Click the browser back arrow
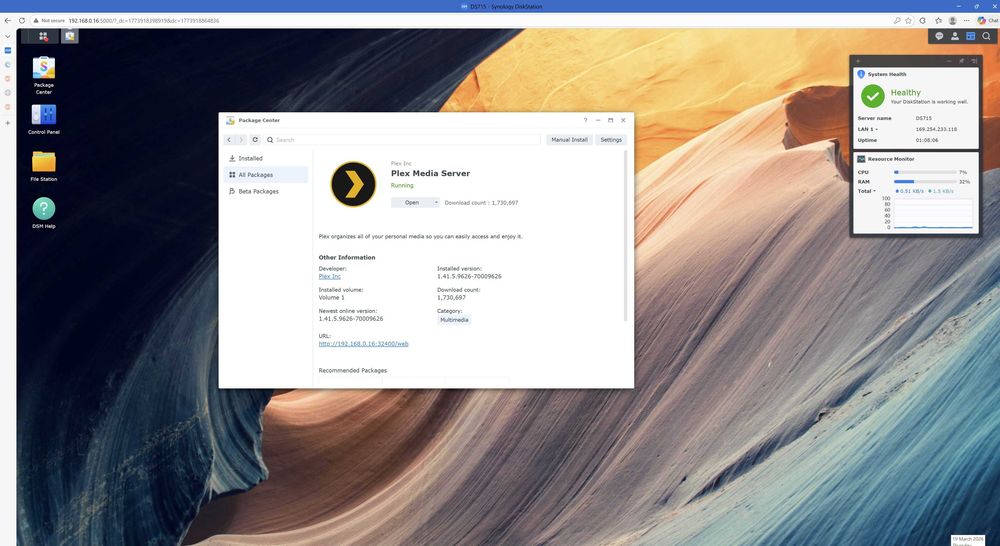Screen dimensions: 1000x546 (x=8, y=20)
